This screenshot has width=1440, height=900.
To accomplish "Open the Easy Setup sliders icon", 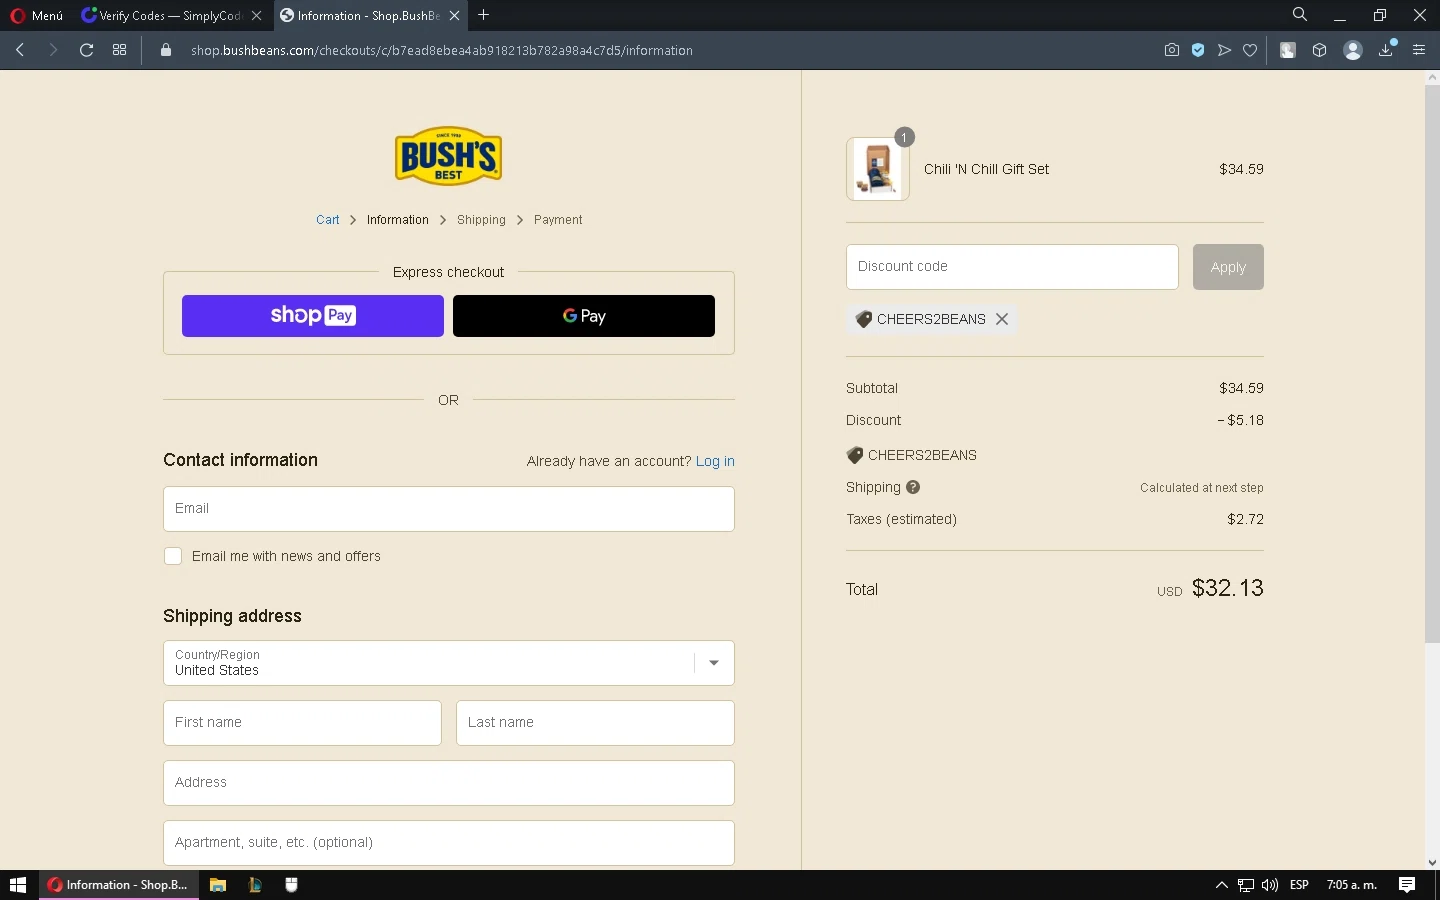I will click(1419, 50).
